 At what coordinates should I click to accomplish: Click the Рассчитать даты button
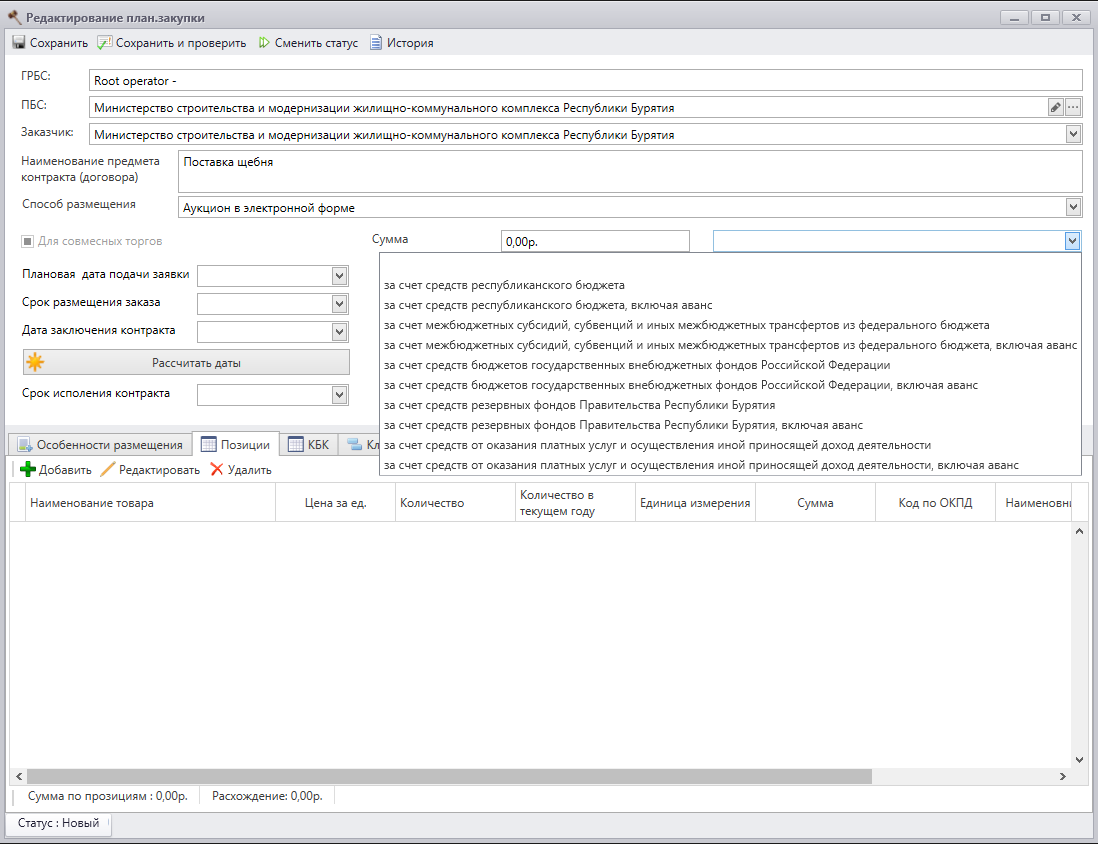tap(186, 363)
